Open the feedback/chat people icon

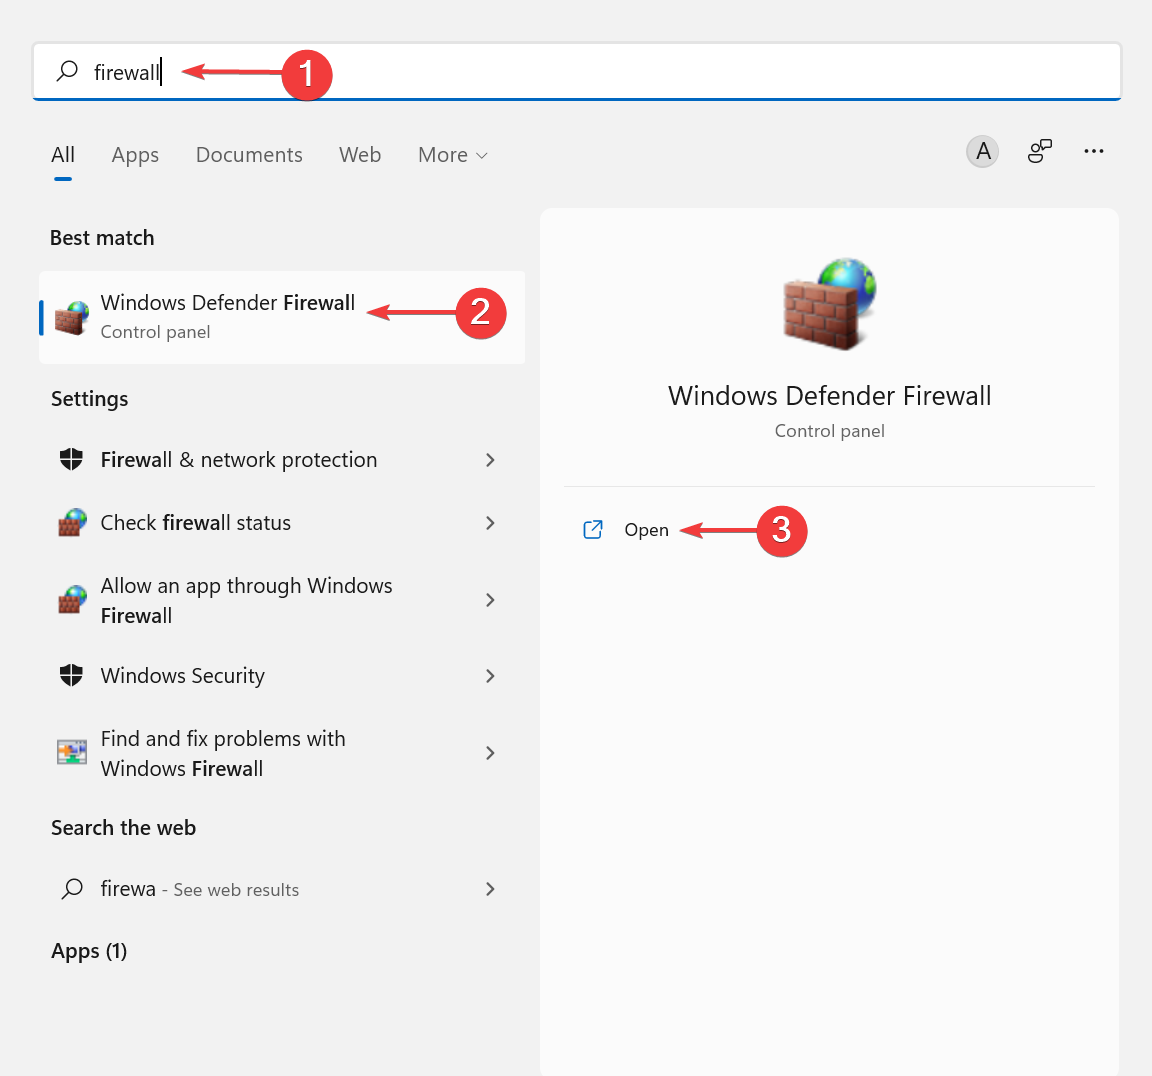click(1039, 151)
